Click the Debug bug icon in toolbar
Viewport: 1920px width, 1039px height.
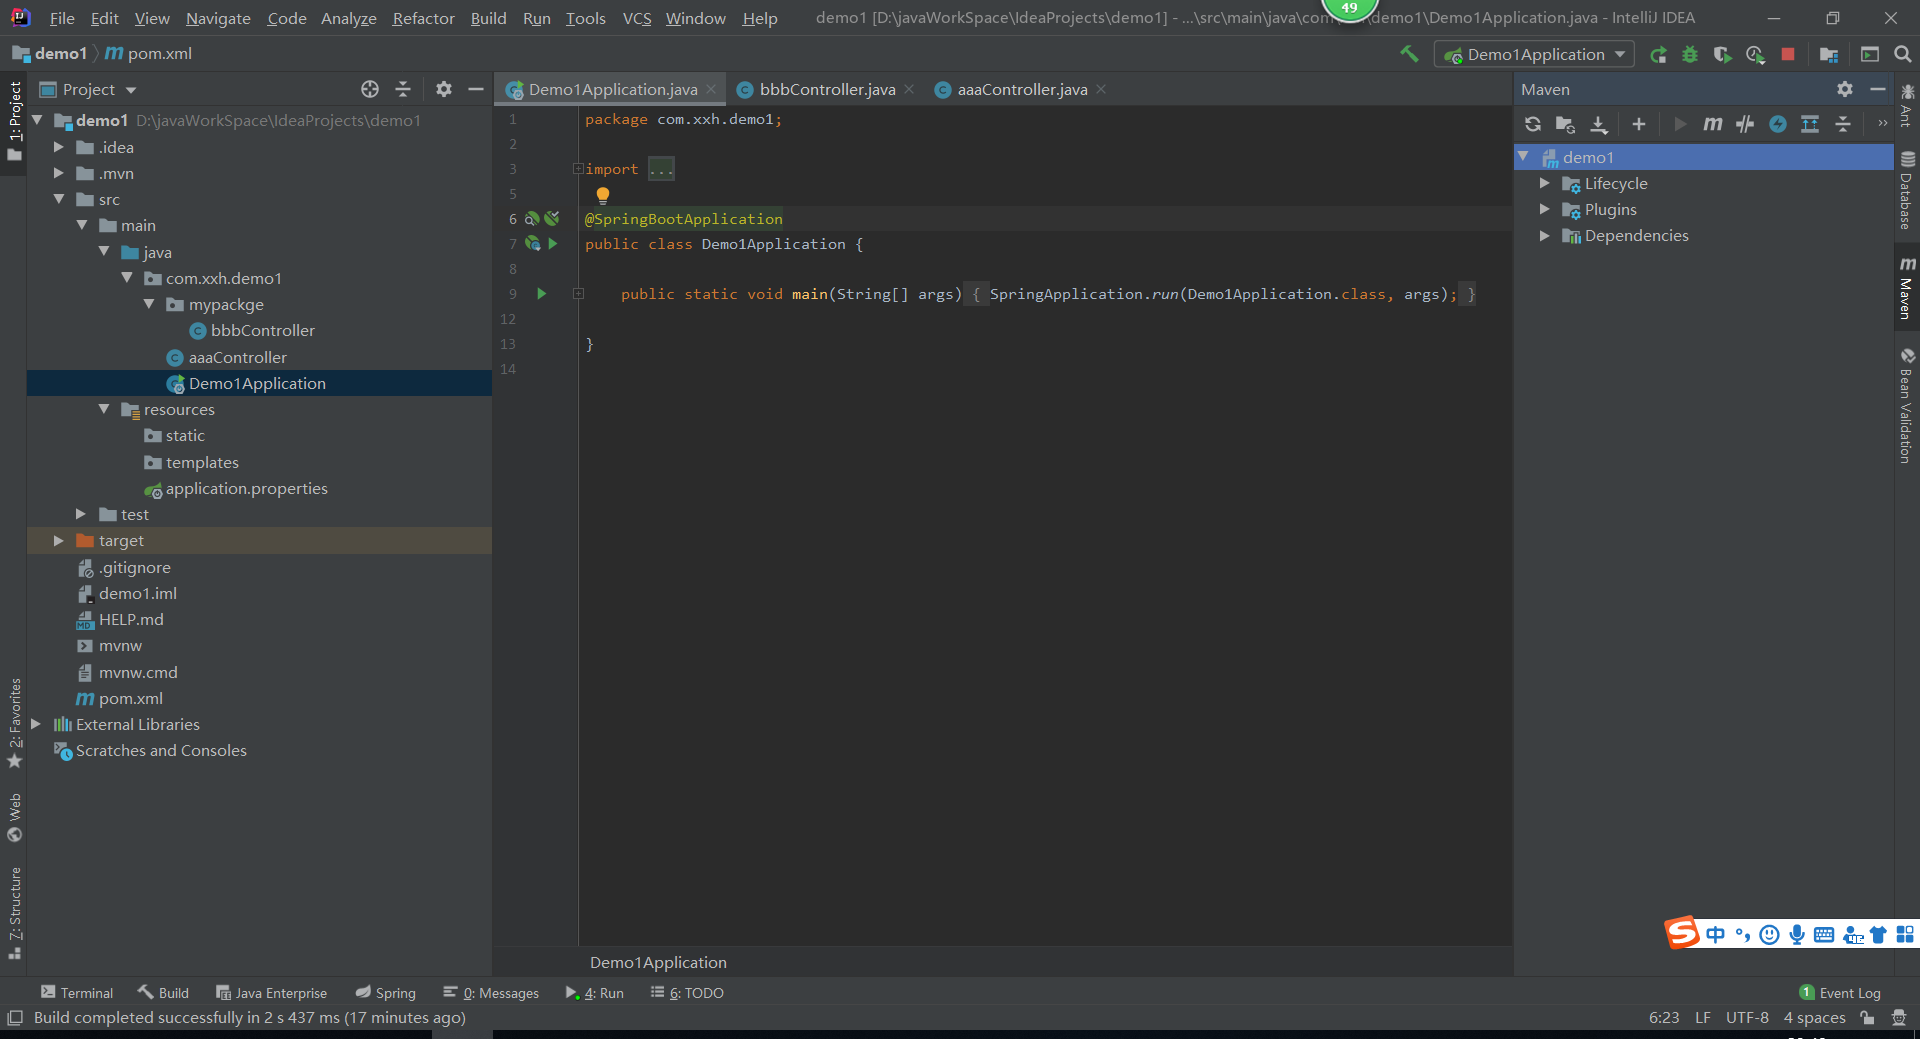(x=1690, y=54)
